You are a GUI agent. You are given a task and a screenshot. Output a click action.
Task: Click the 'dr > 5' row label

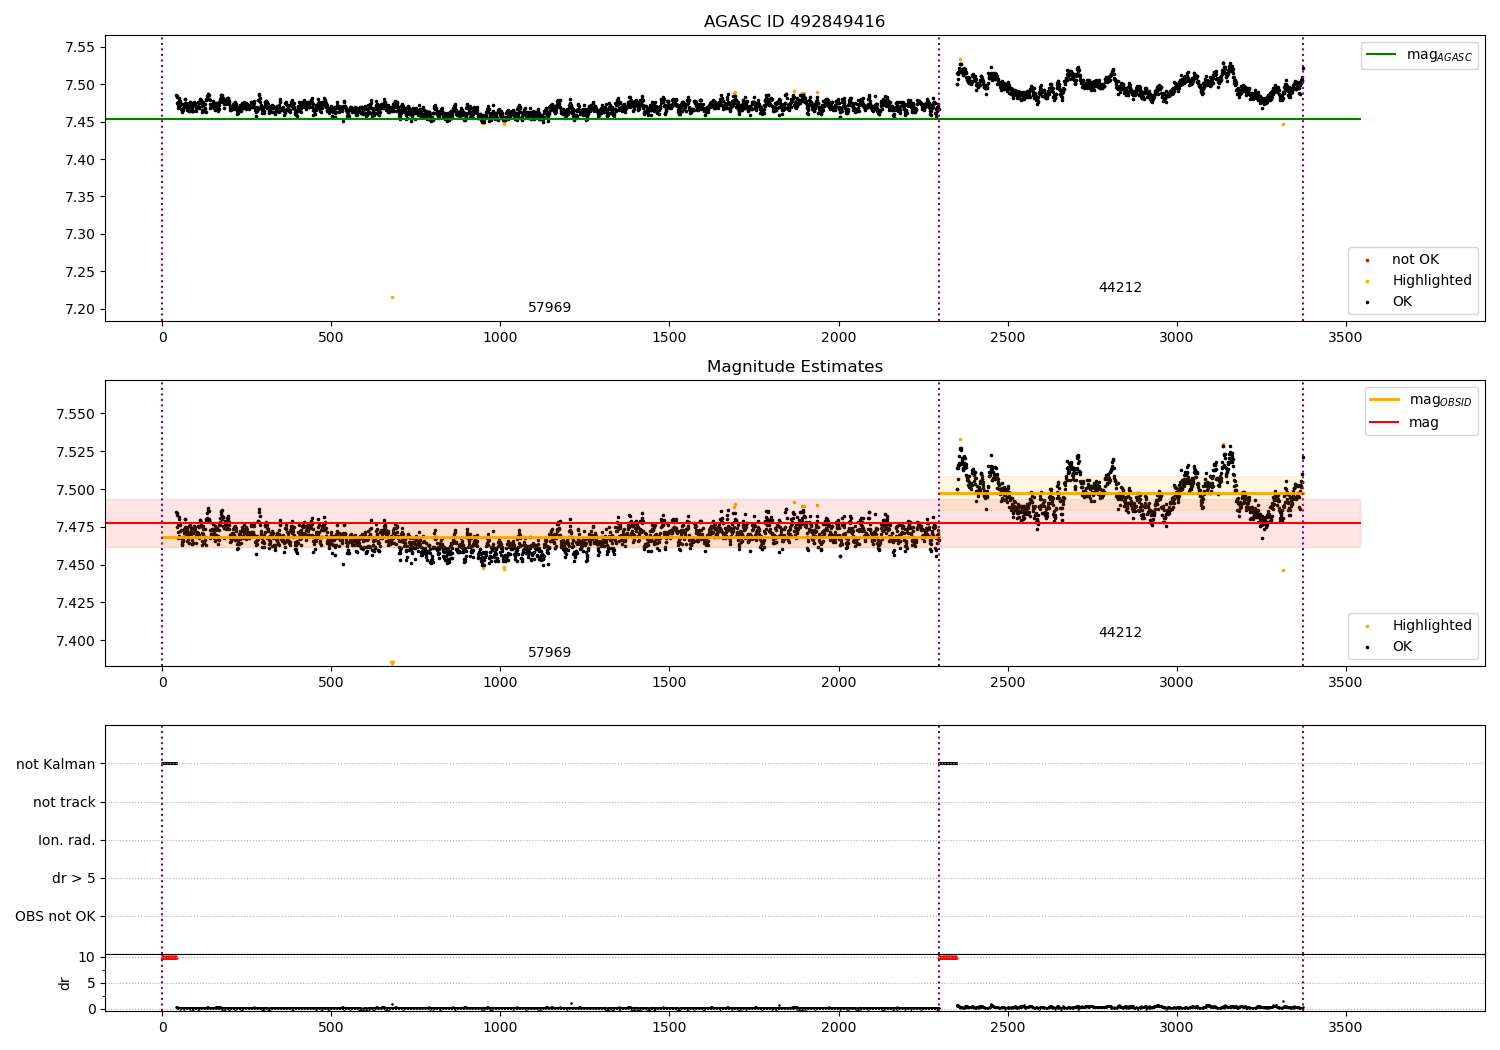click(x=74, y=879)
